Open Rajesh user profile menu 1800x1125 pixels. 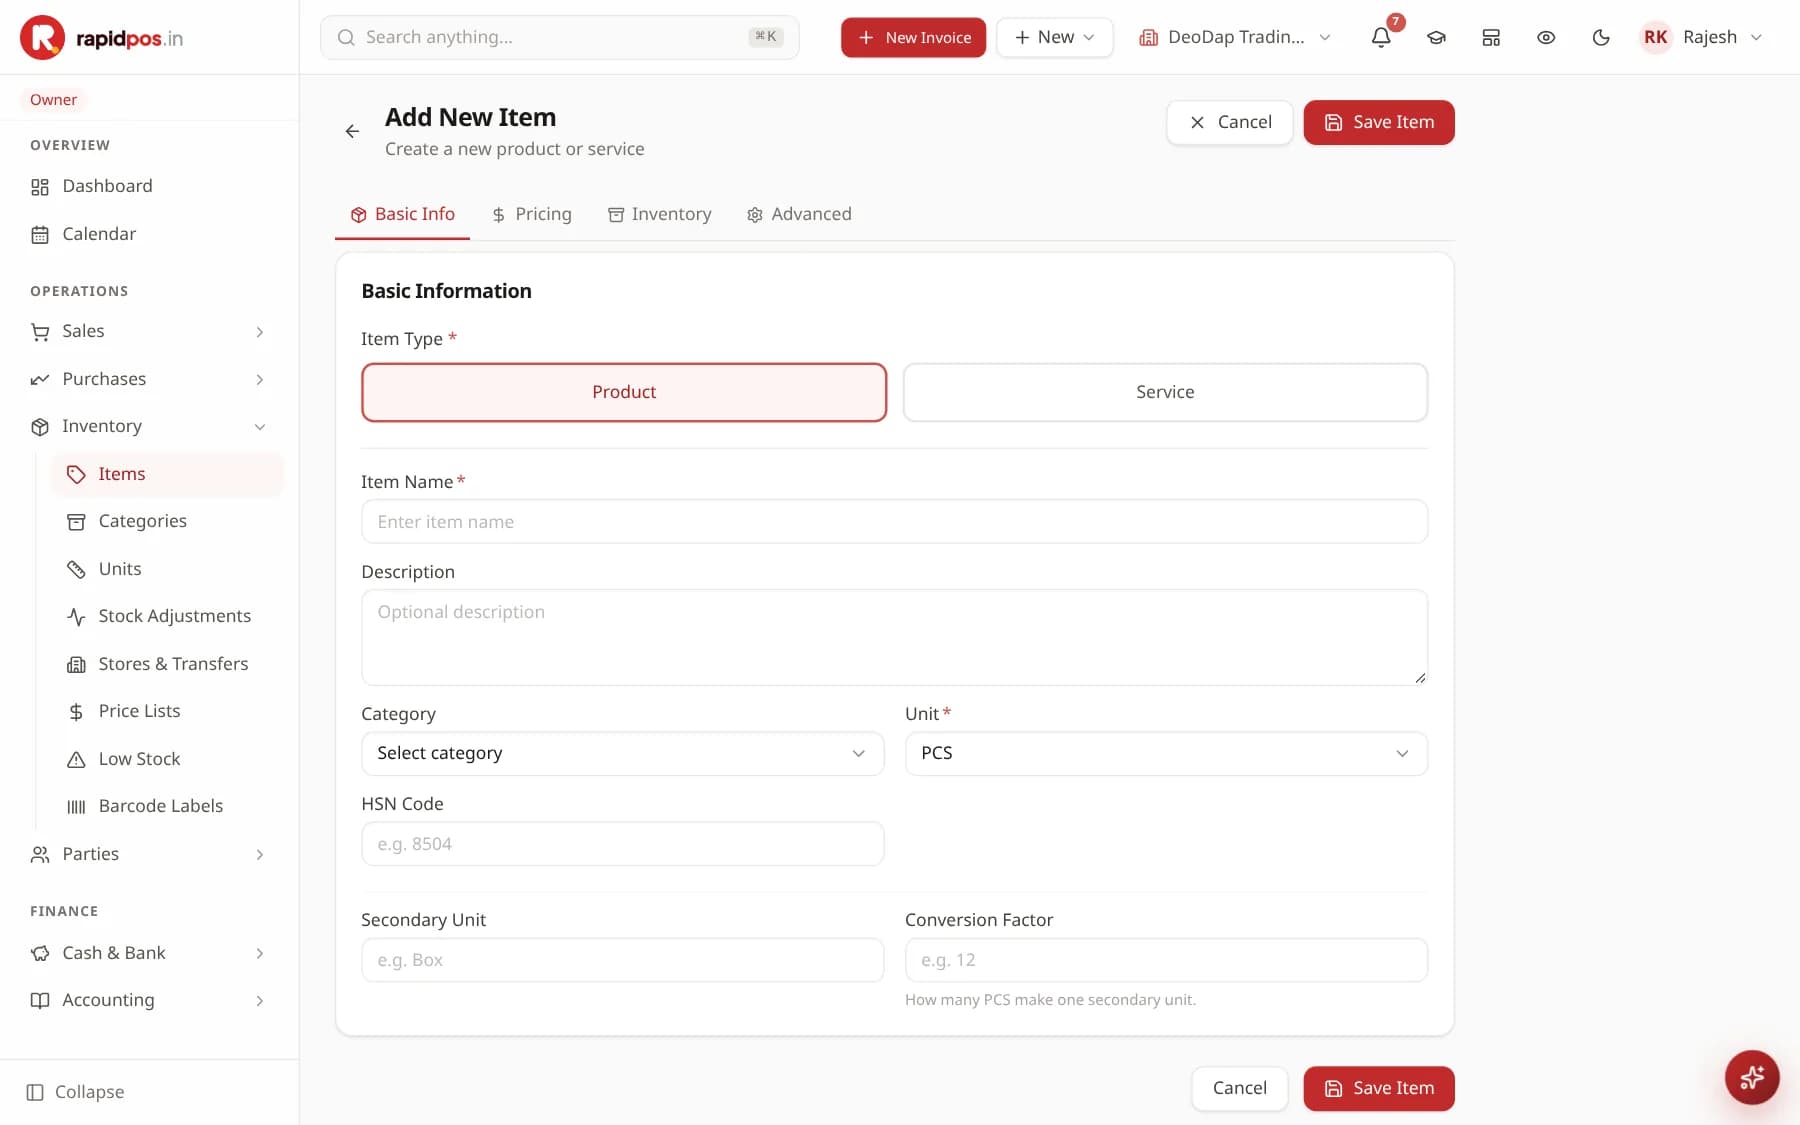point(1702,37)
